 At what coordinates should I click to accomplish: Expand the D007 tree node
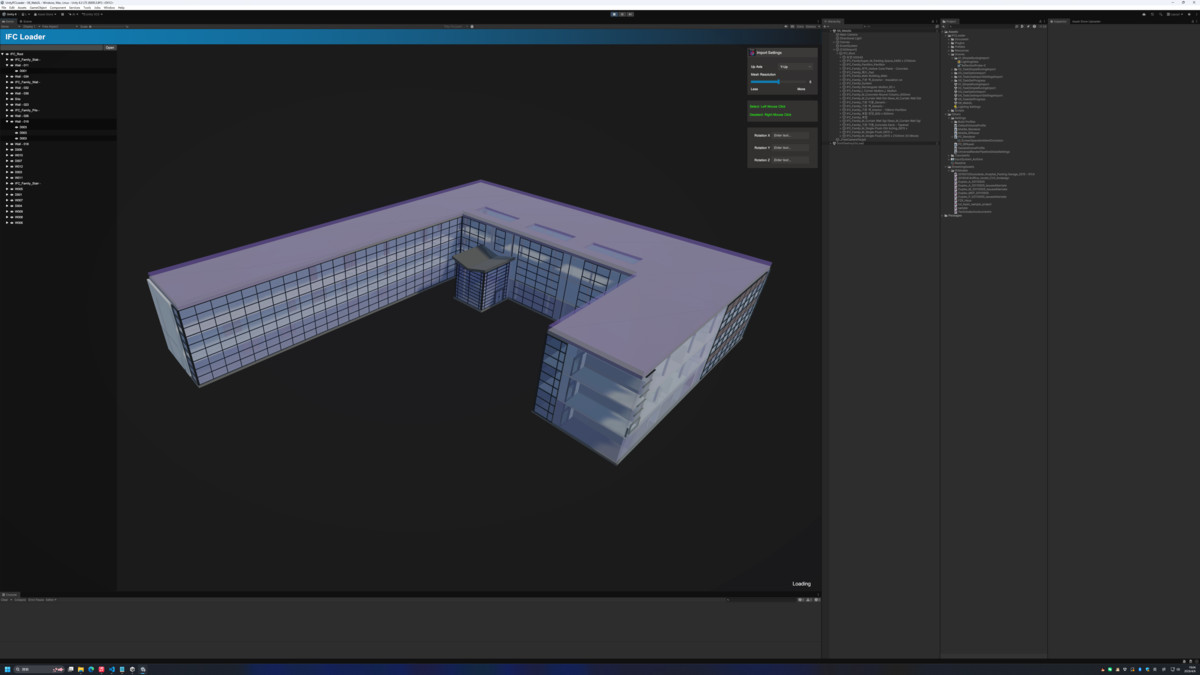click(9, 161)
